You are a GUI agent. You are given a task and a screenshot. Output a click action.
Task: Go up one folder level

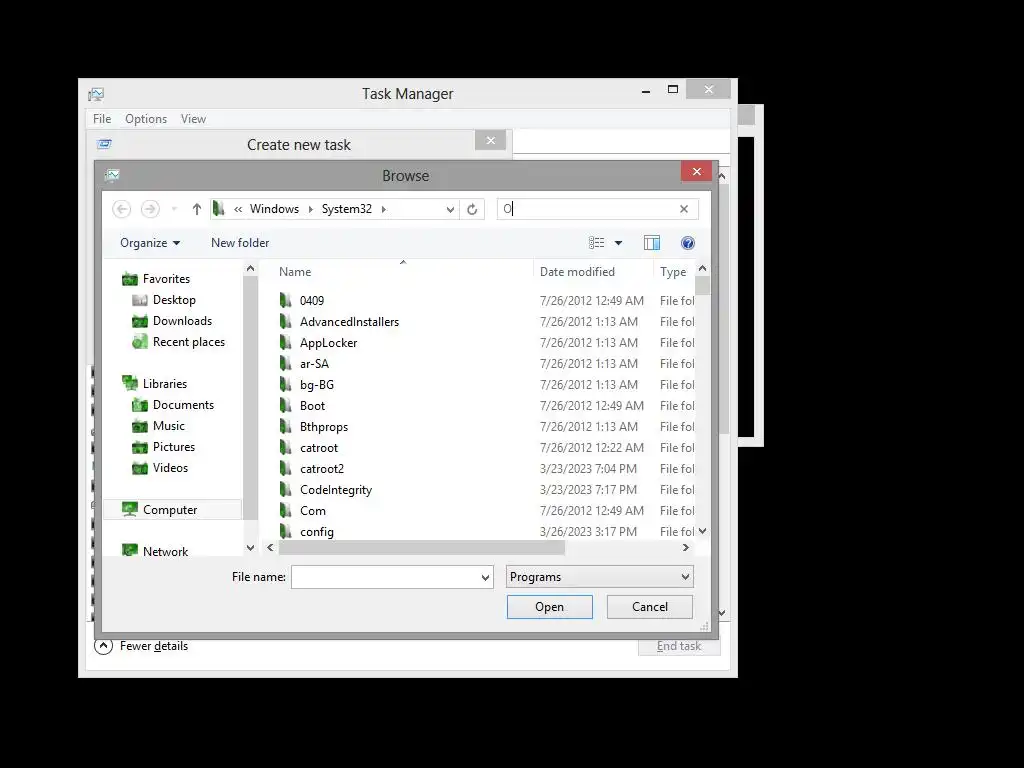[x=197, y=209]
